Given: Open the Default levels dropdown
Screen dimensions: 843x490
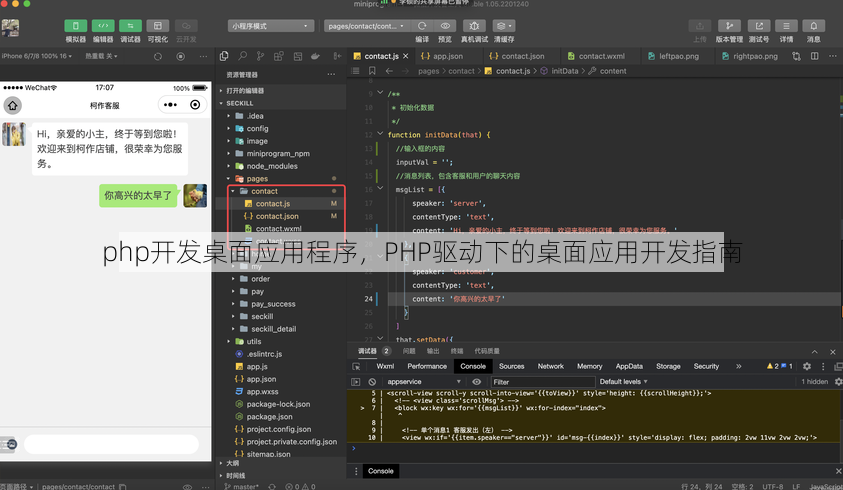Looking at the screenshot, I should point(623,382).
